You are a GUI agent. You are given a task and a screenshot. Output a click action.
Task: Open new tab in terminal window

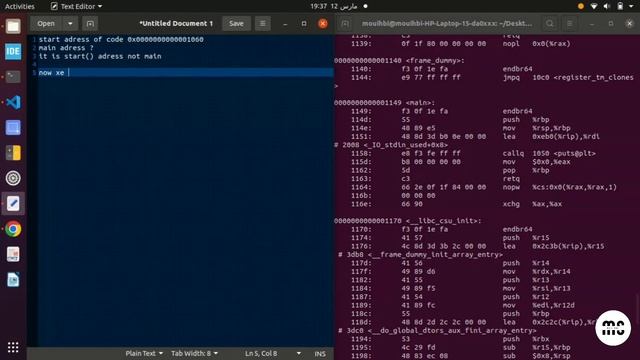[345, 24]
